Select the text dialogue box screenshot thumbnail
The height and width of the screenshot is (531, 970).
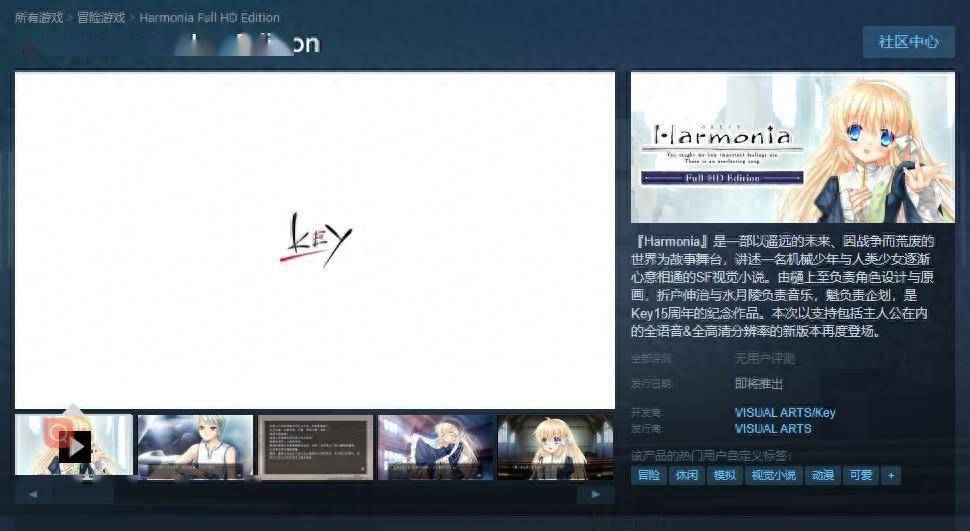click(315, 447)
